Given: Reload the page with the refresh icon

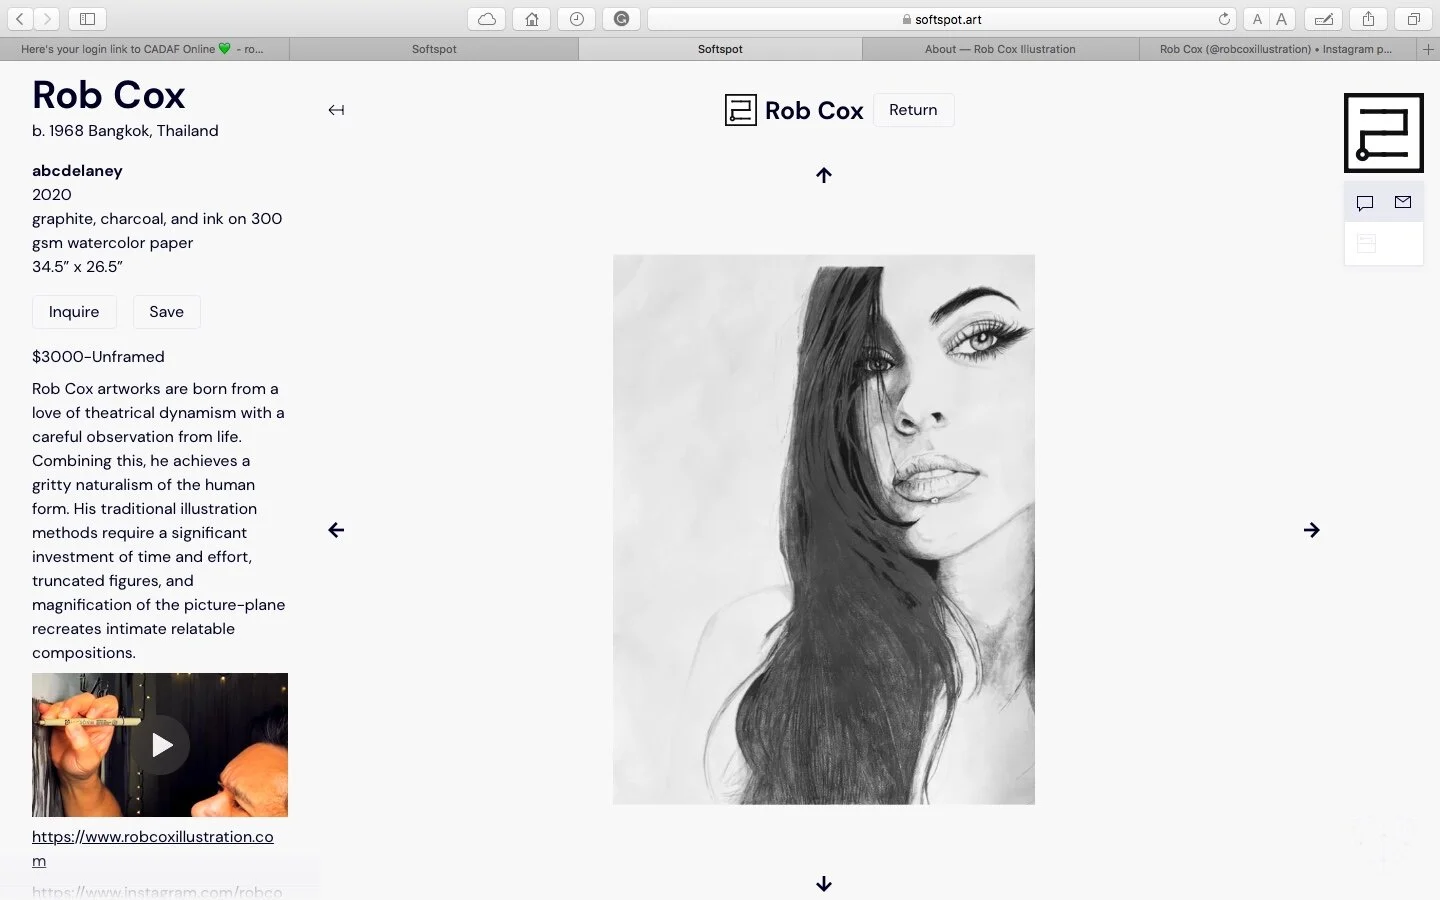Looking at the screenshot, I should (x=1224, y=19).
